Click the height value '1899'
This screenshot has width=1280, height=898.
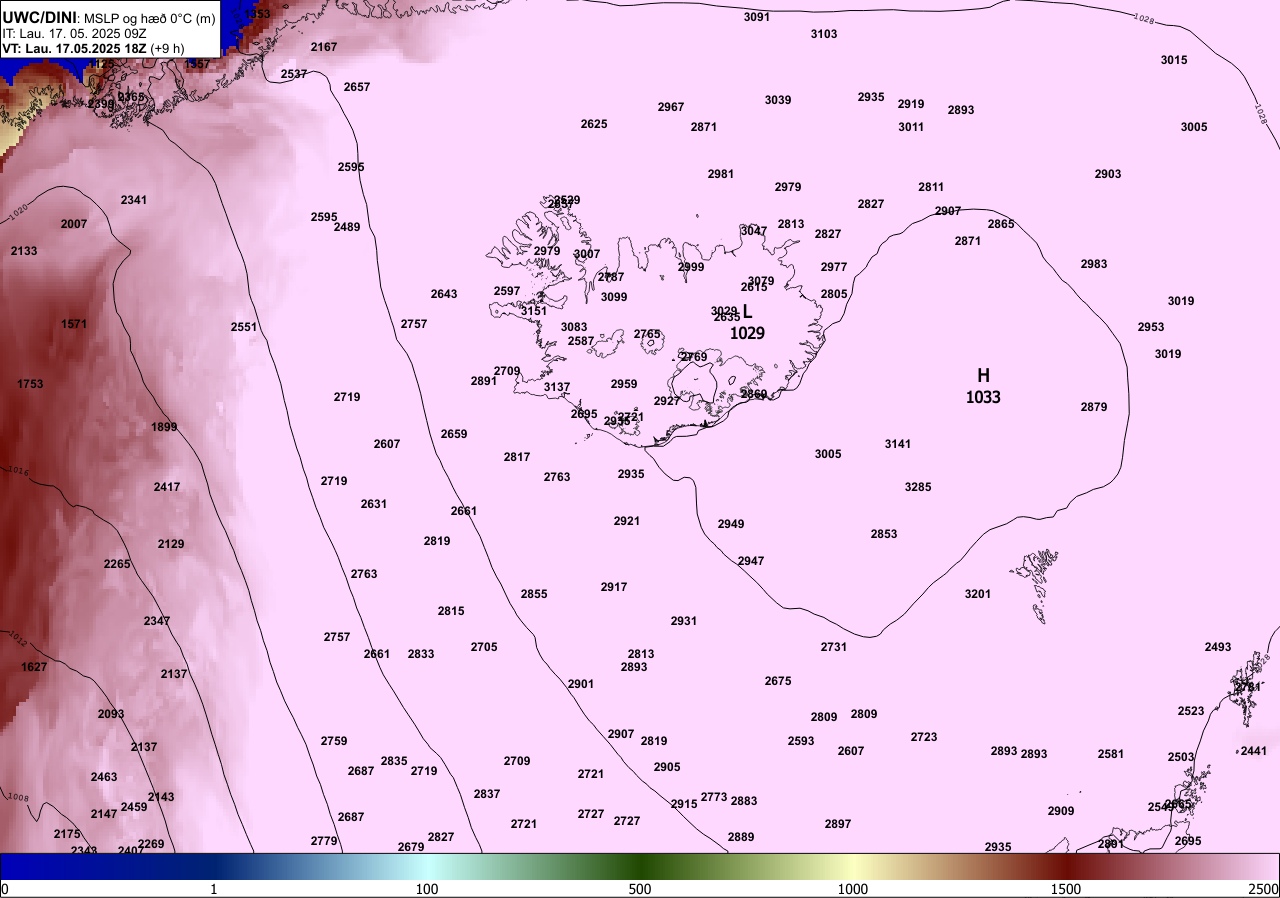(164, 427)
